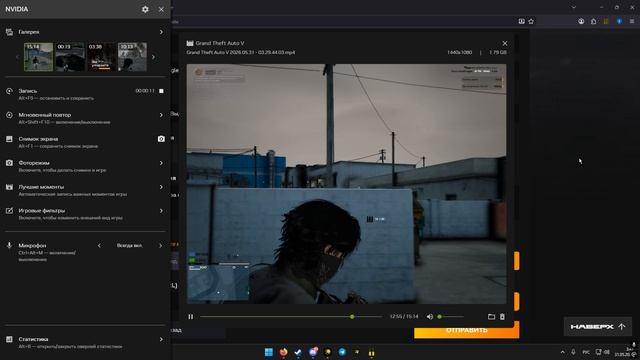Take a screenshot with camera button
The height and width of the screenshot is (360, 640).
pos(161,139)
